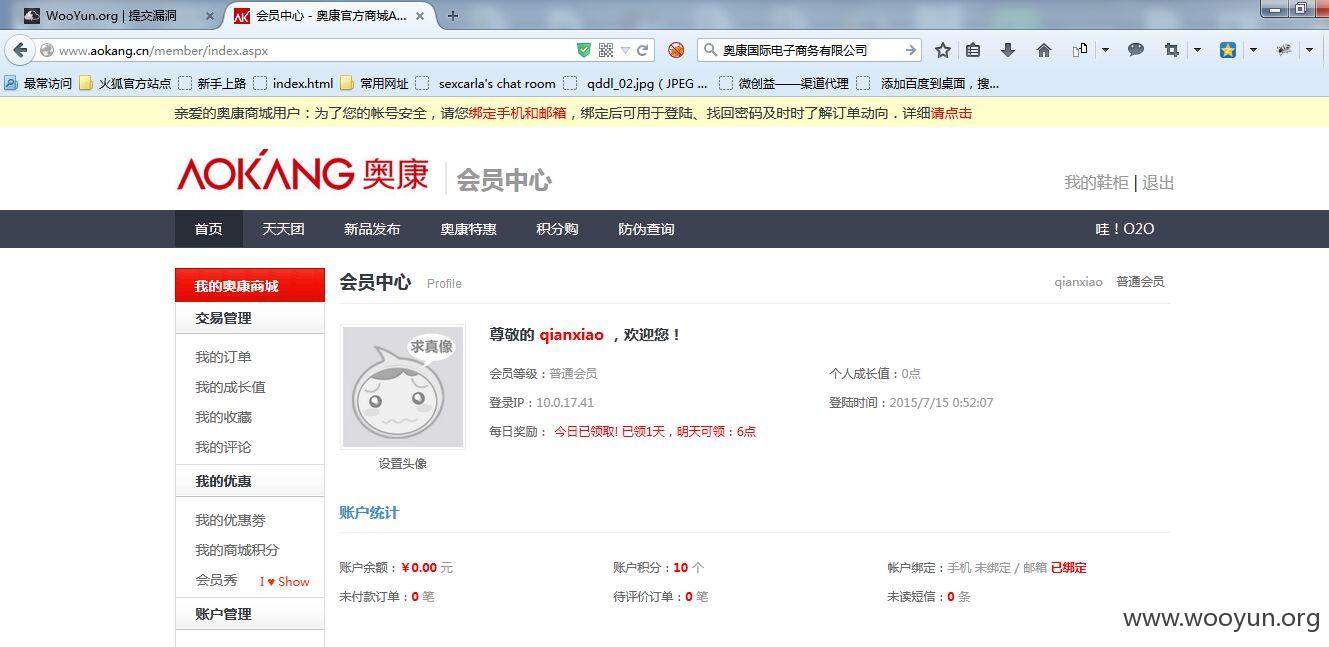
Task: Submit search with the arrow in search box
Action: coord(910,50)
